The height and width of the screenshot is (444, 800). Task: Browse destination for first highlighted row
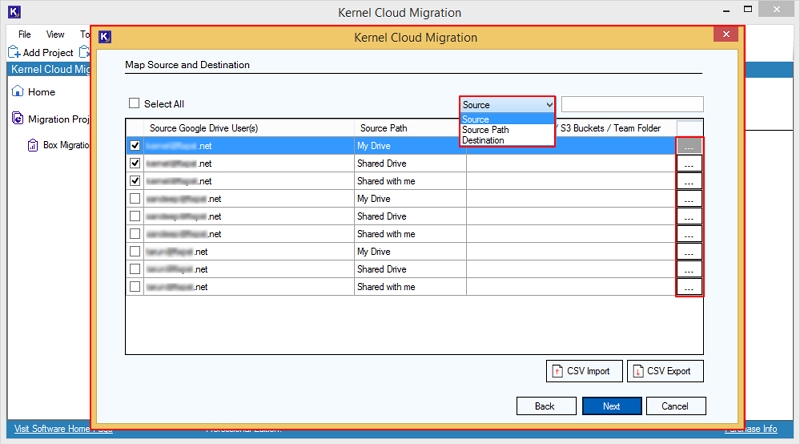tap(689, 146)
